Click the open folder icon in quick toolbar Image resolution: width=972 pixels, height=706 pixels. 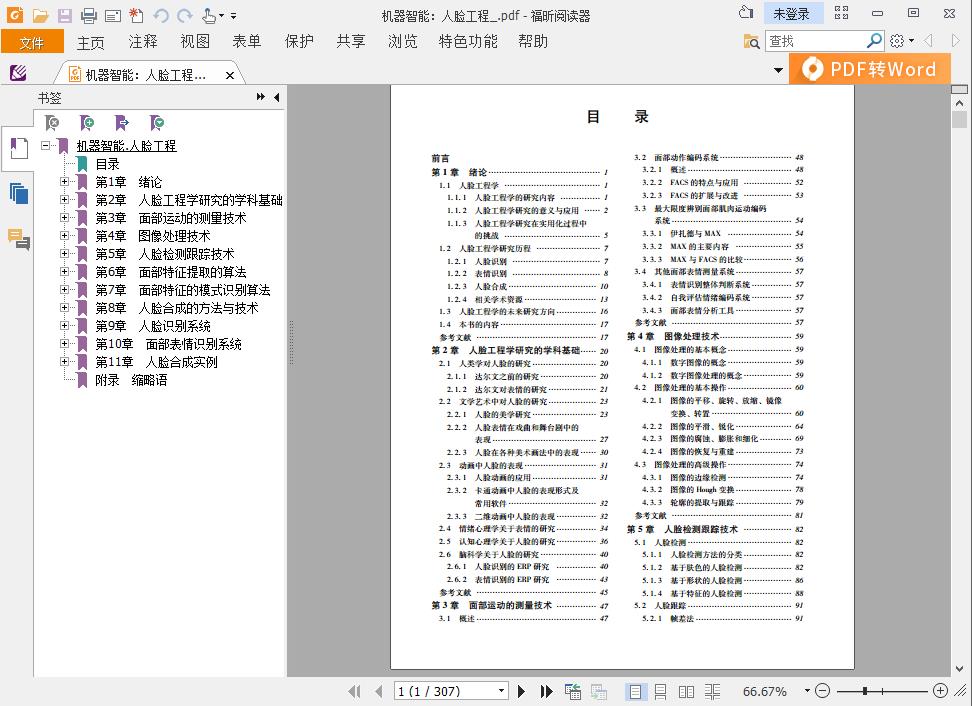coord(40,15)
